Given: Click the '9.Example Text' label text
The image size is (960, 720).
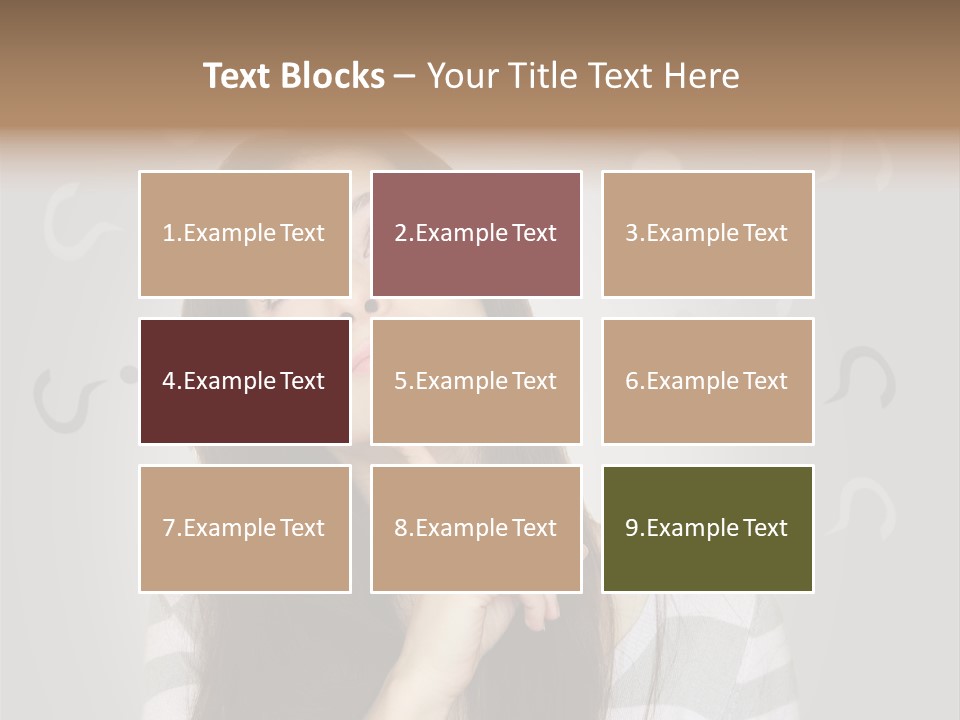Looking at the screenshot, I should coord(707,528).
